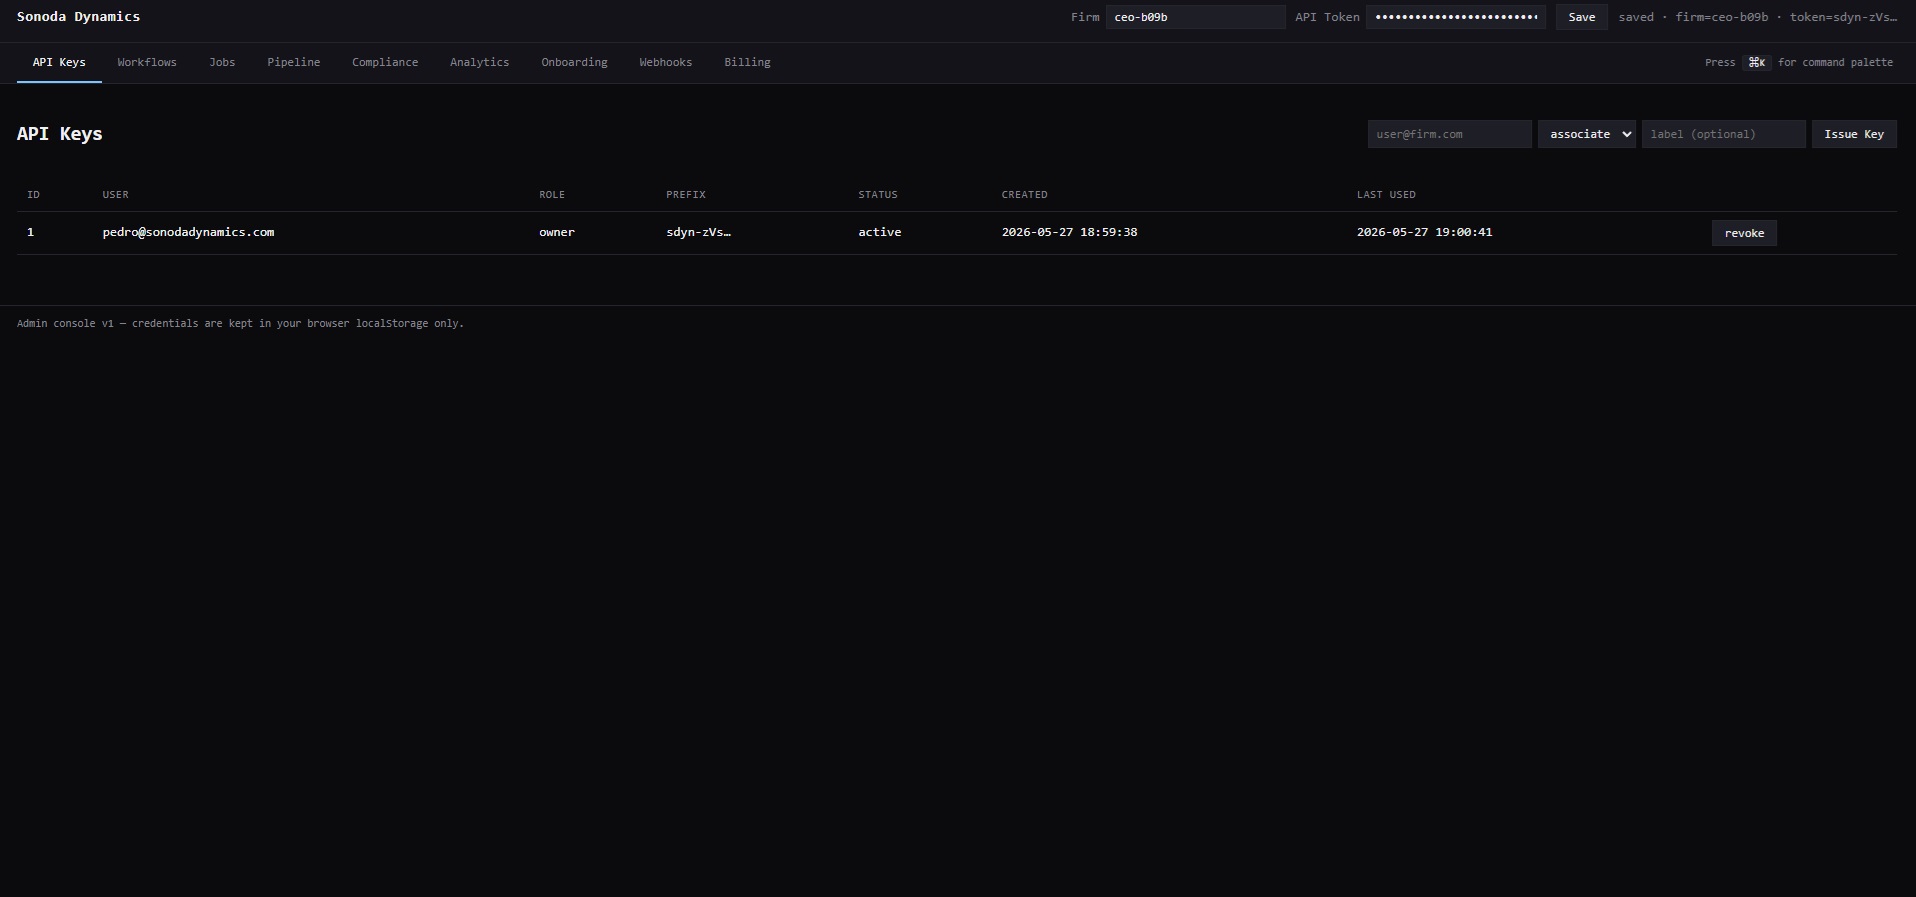Image resolution: width=1916 pixels, height=897 pixels.
Task: Click the user@firm.com email field
Action: point(1450,134)
